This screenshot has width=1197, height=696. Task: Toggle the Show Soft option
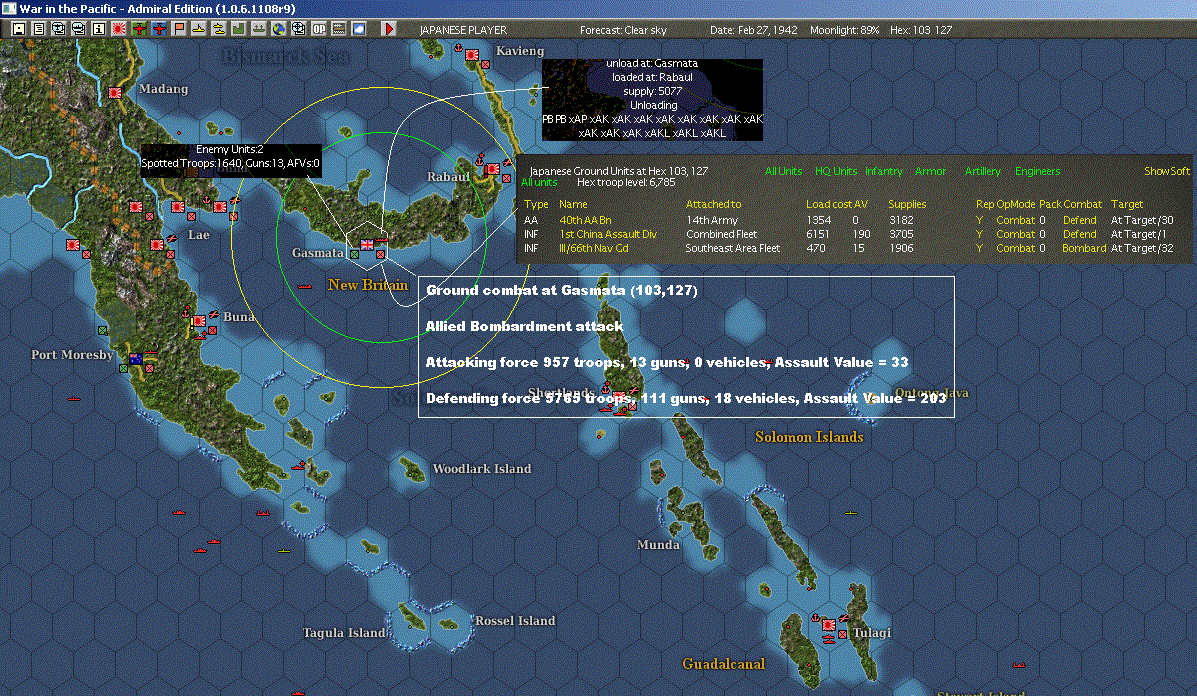pos(1166,171)
